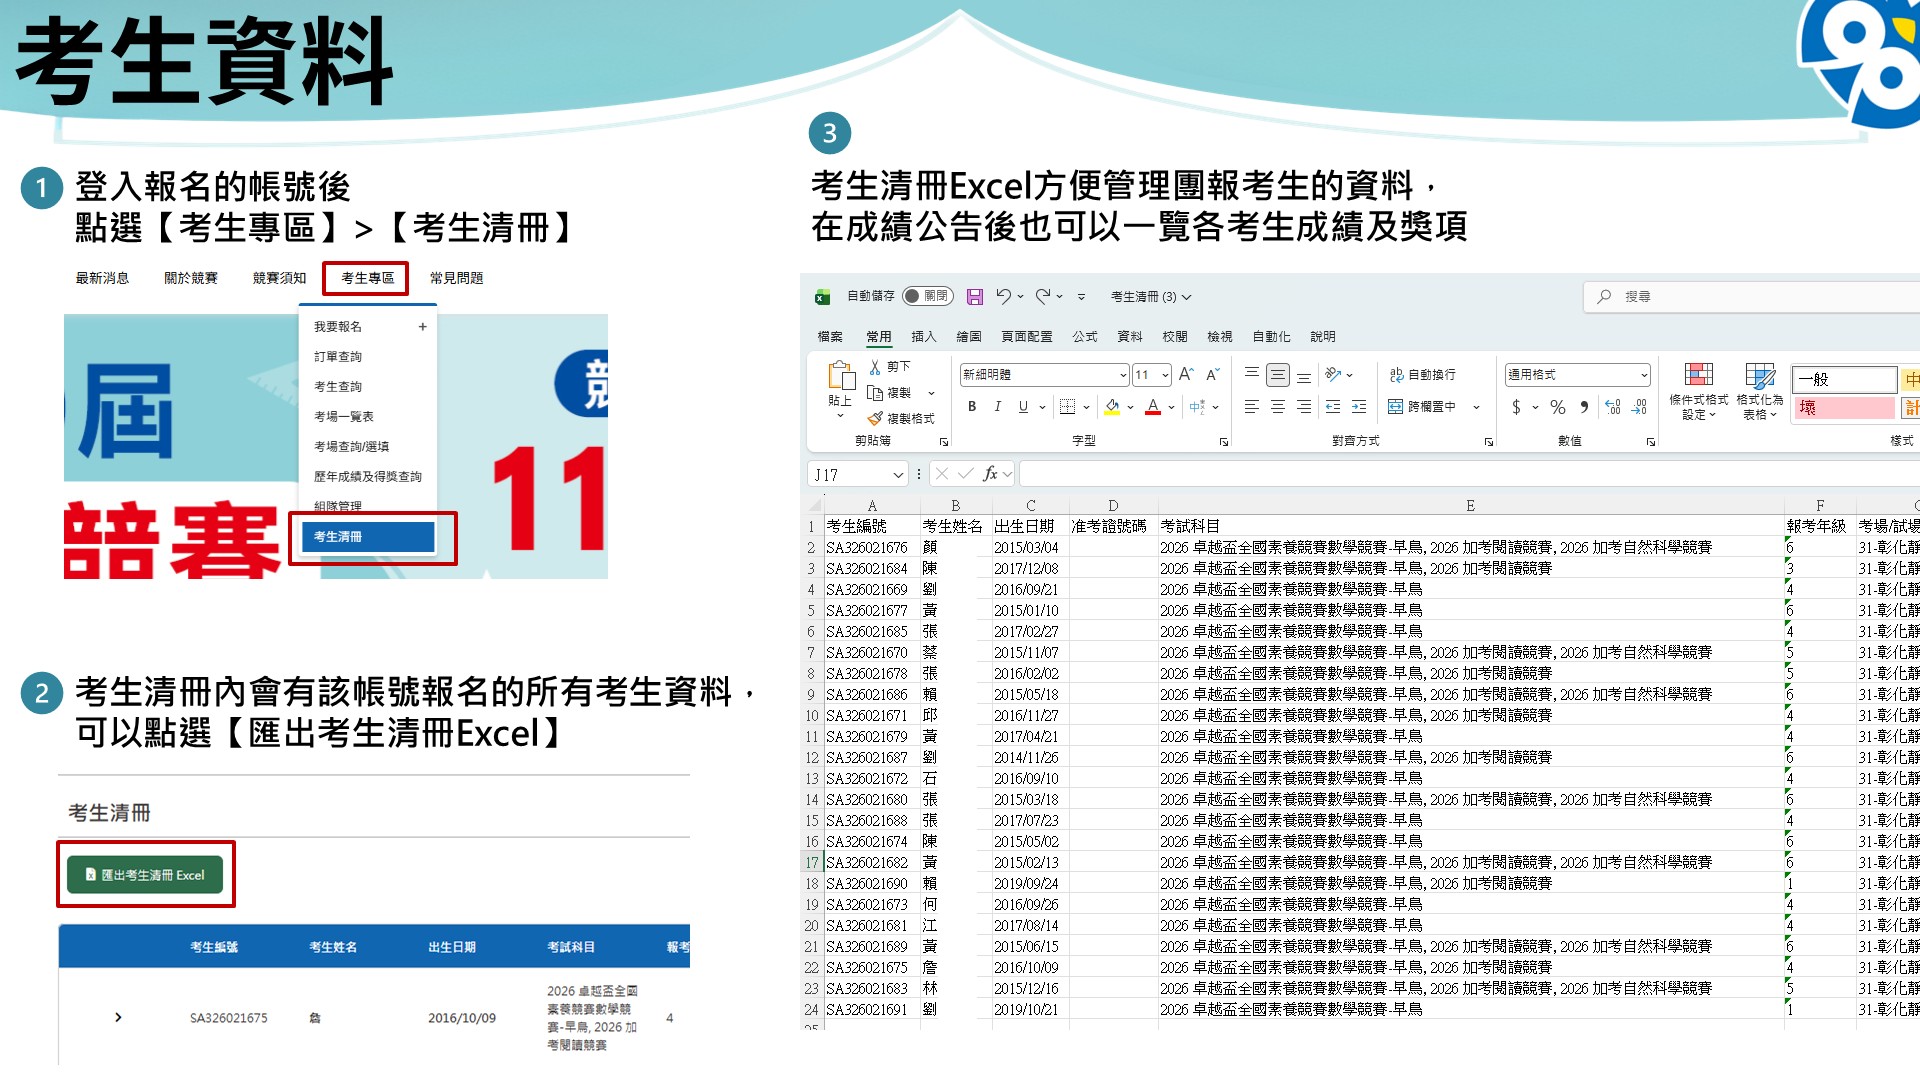The width and height of the screenshot is (1920, 1080).
Task: Click 常見問題 in the website nav
Action: (456, 278)
